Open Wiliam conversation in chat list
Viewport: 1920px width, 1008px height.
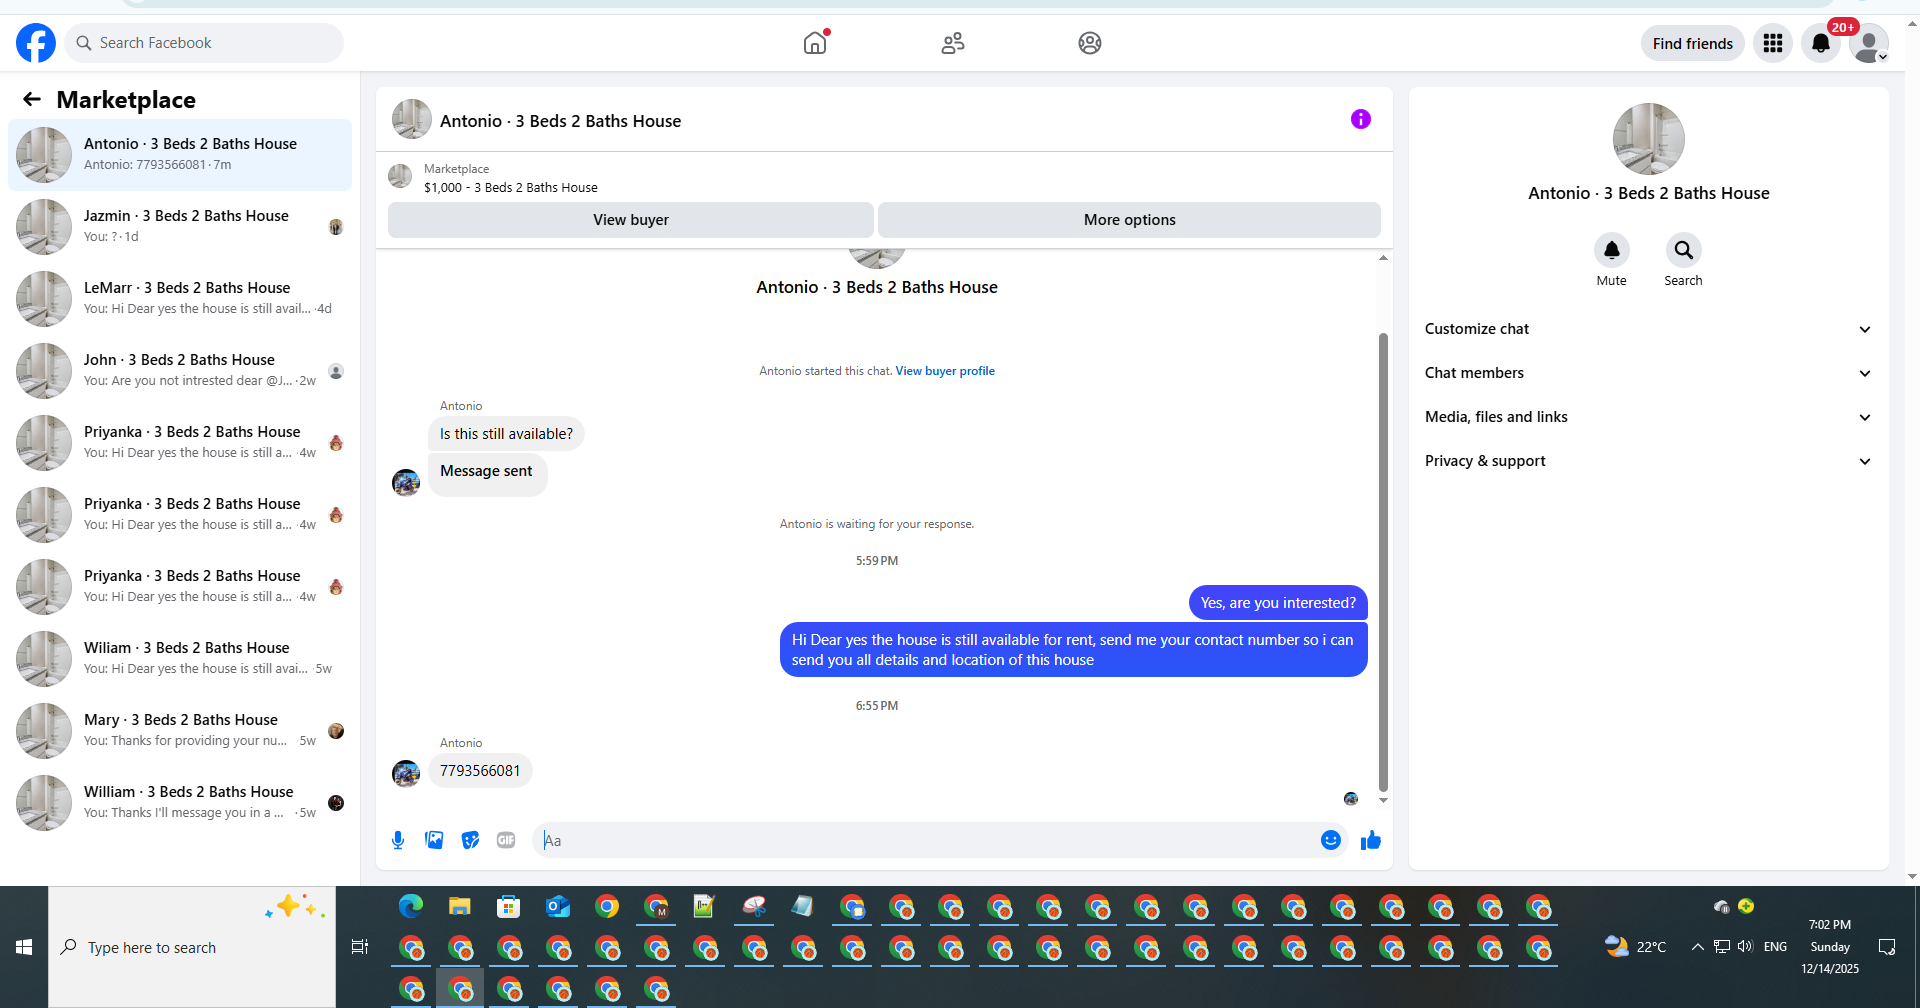pos(180,659)
